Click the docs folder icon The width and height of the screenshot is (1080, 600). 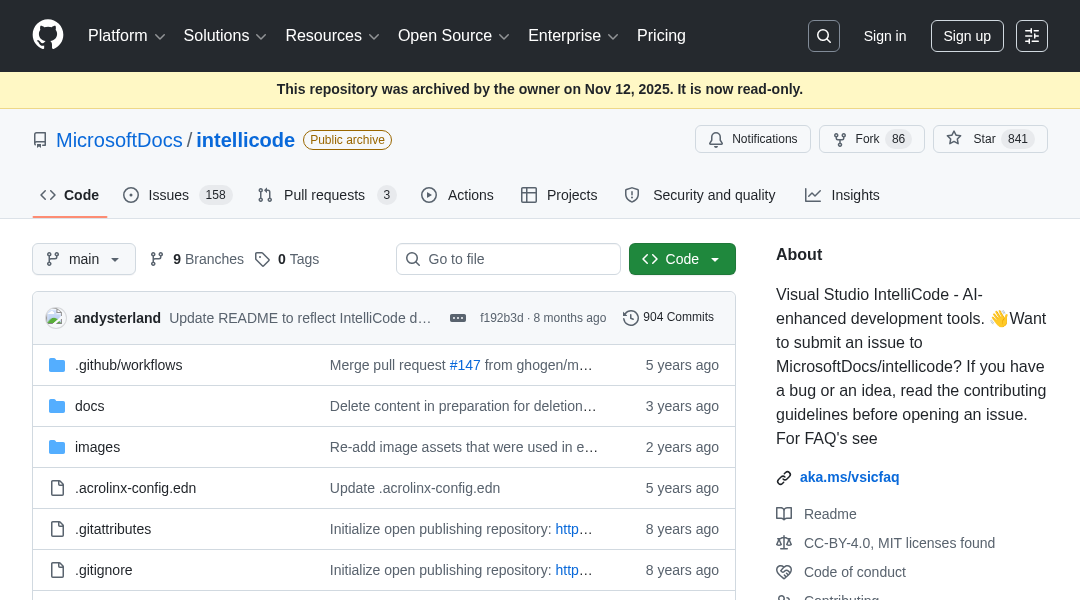coord(57,406)
